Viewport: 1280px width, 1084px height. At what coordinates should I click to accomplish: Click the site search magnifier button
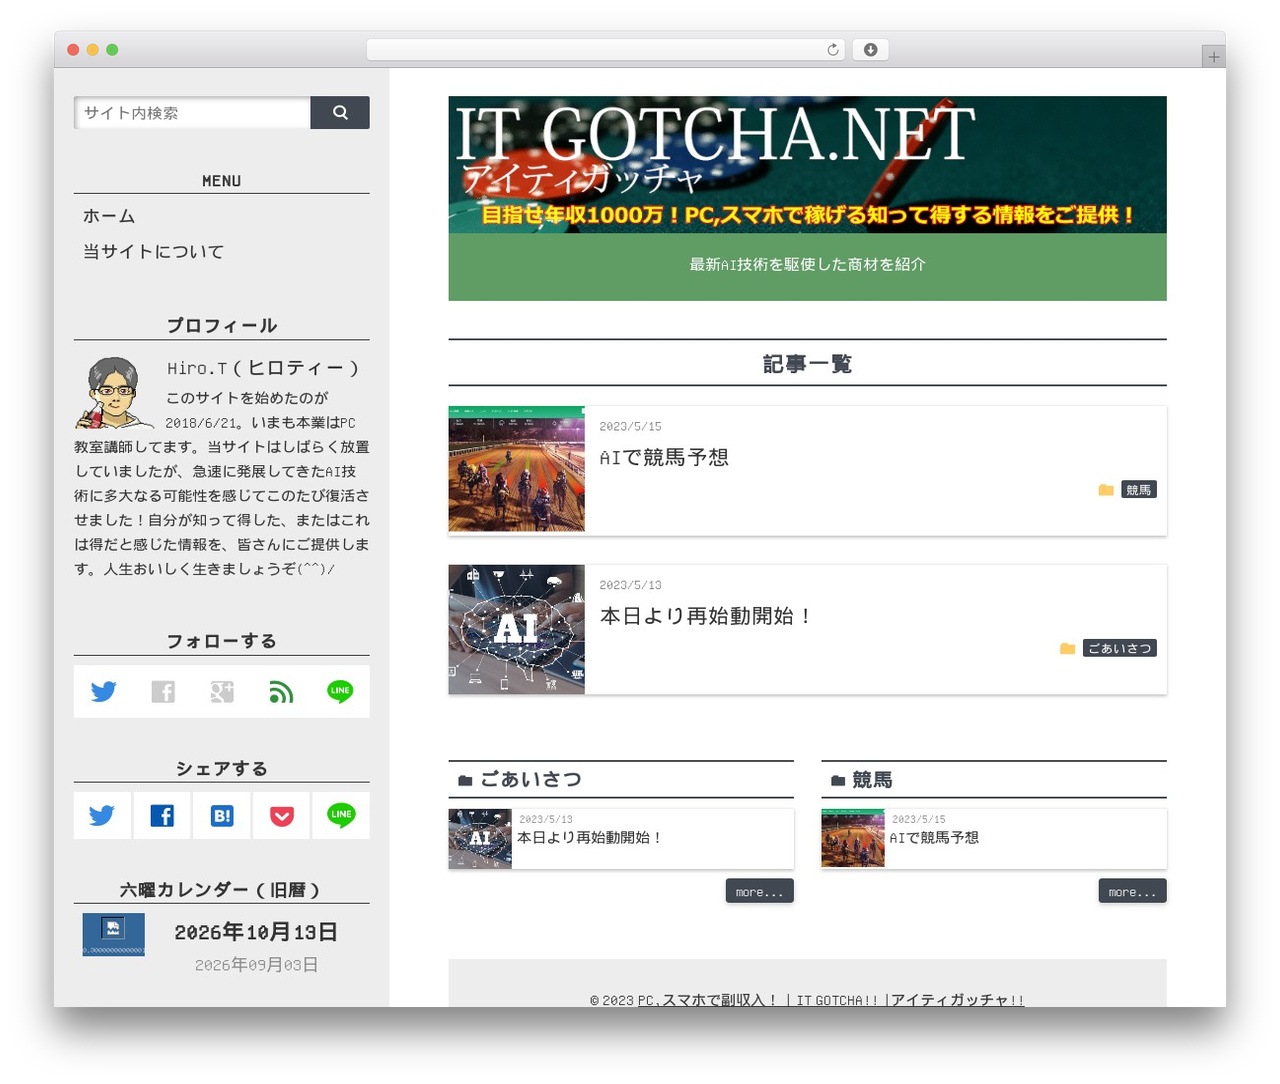click(x=340, y=113)
